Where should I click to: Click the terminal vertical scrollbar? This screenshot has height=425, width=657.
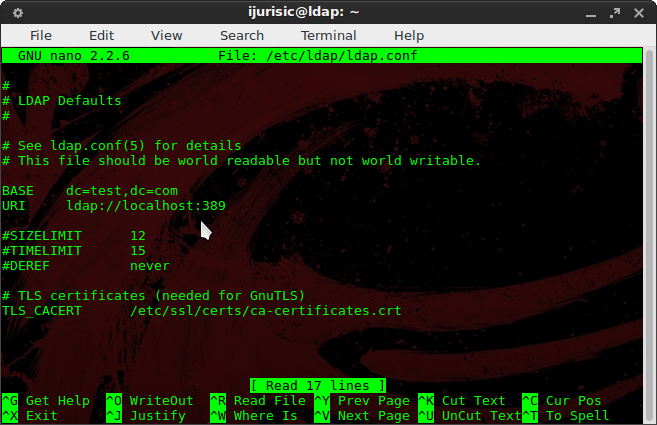(649, 236)
